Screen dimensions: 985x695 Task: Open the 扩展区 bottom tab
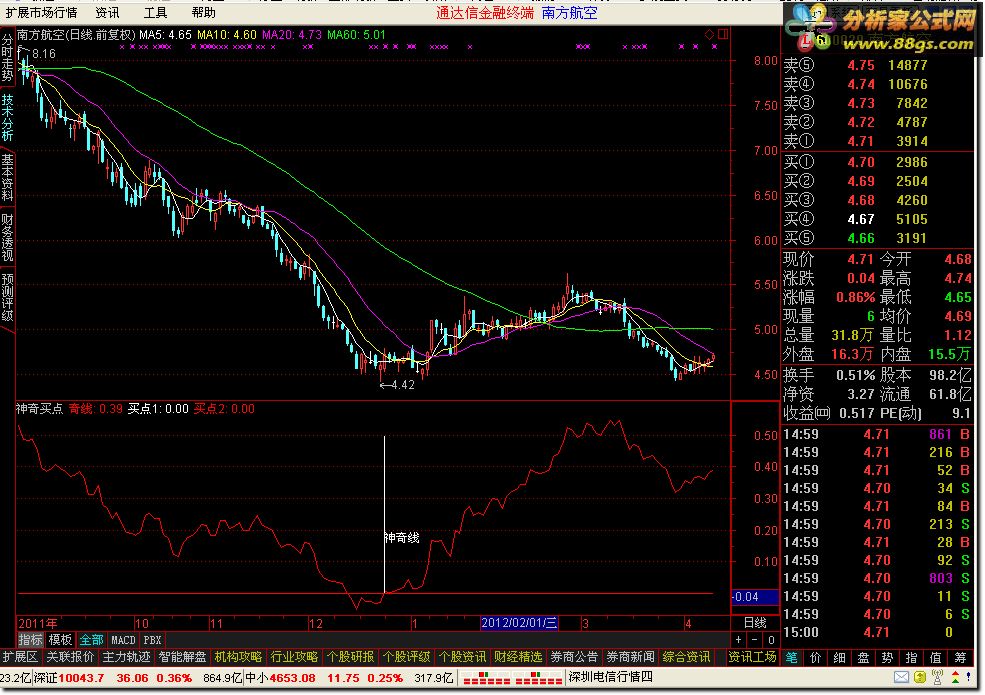(x=20, y=657)
